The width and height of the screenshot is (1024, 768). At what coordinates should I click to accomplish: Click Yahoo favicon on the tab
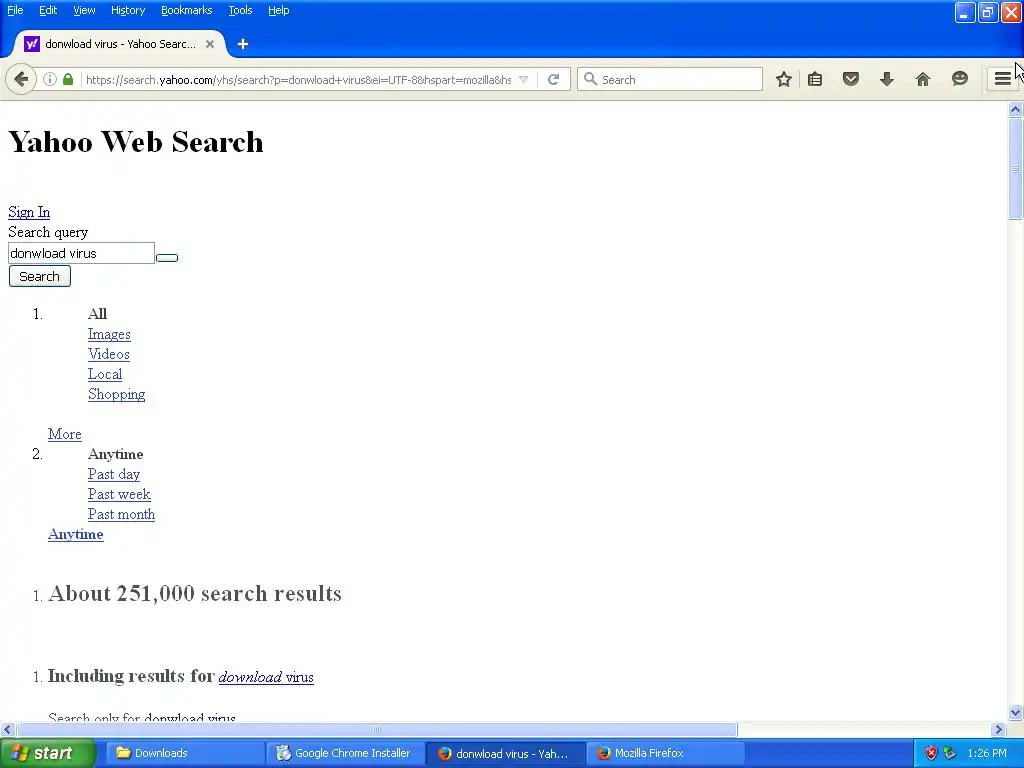pyautogui.click(x=32, y=44)
